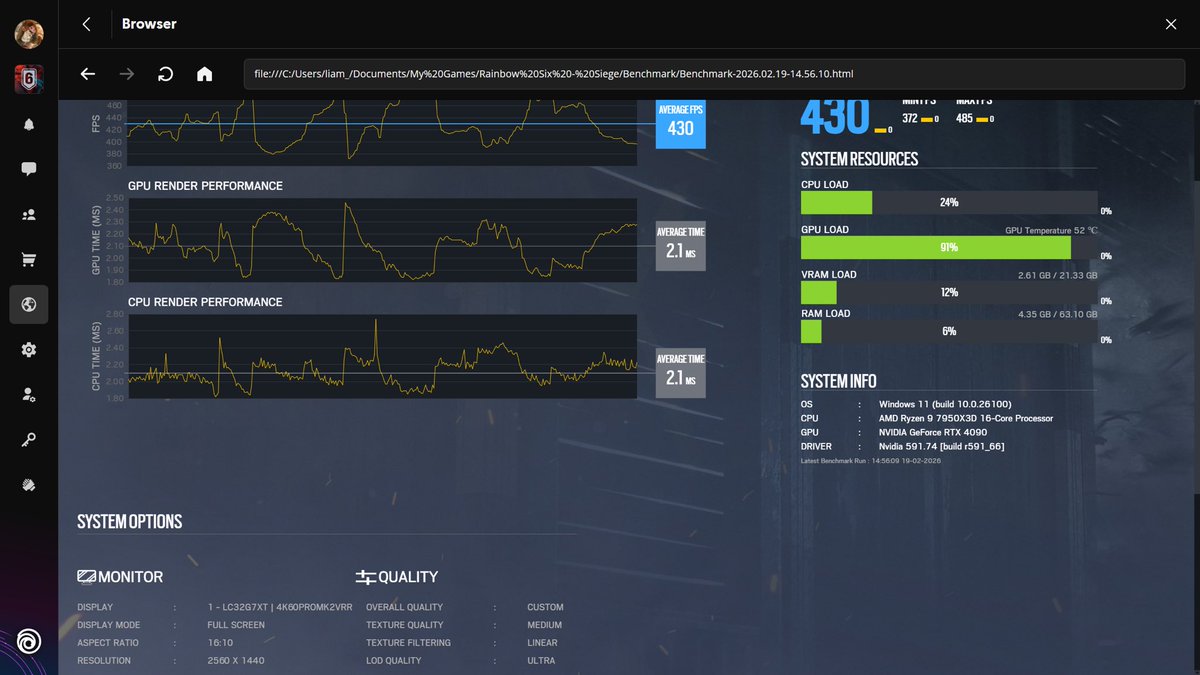Click VRAM usage '2.61 GB / 21.33 GB'
Screen dimensions: 1200x675
coord(1057,275)
